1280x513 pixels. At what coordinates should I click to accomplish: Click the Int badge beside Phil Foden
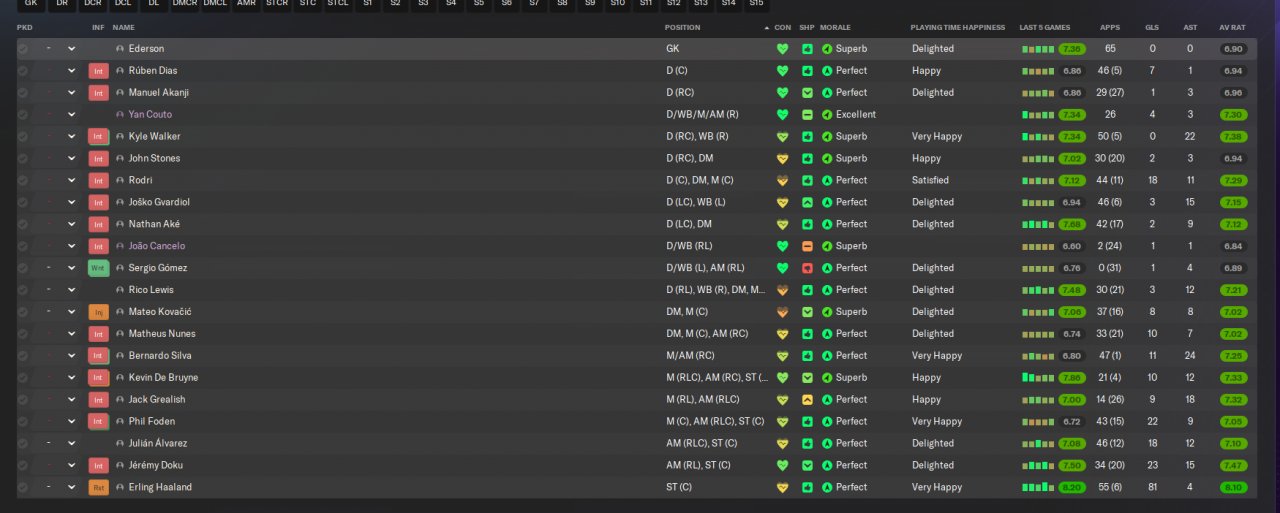click(x=98, y=421)
